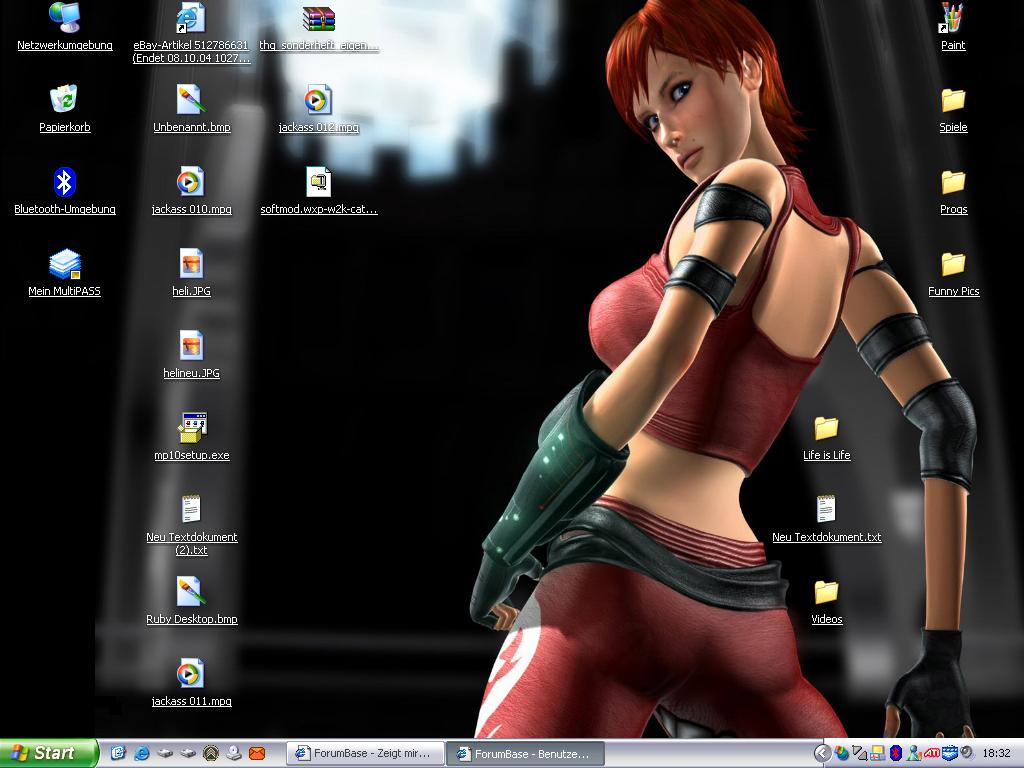1024x768 pixels.
Task: Select the Bluetooth-Umgebung desktop icon
Action: 65,182
